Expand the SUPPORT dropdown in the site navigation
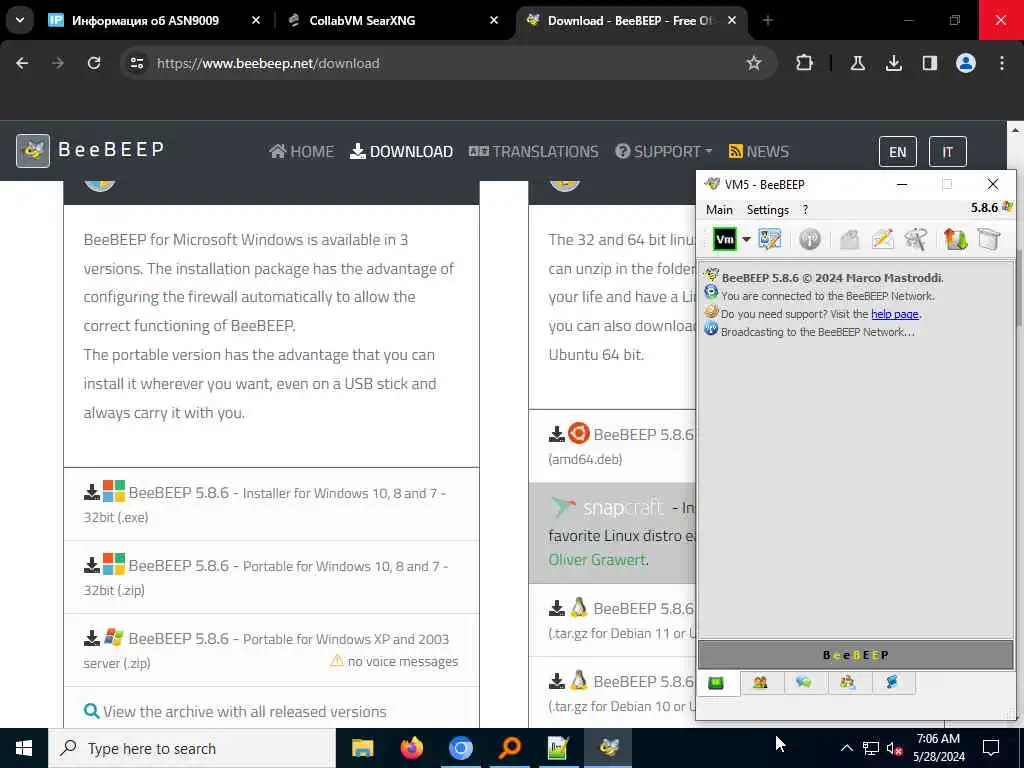This screenshot has height=768, width=1024. [664, 152]
